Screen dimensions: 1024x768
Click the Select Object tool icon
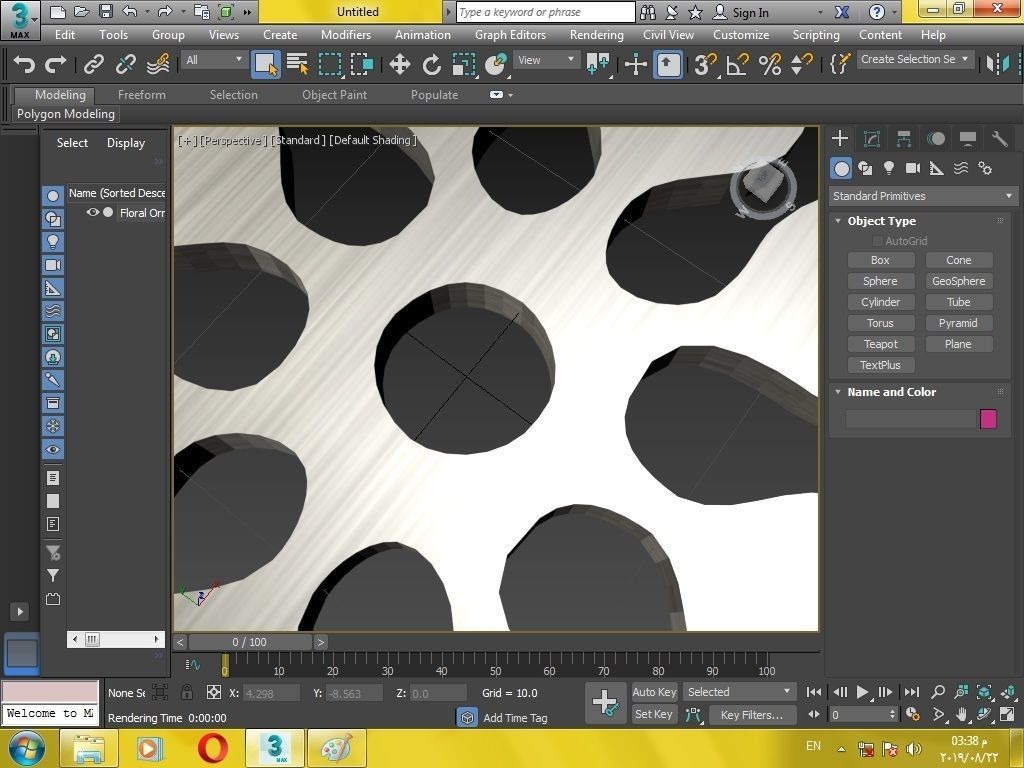pos(265,64)
